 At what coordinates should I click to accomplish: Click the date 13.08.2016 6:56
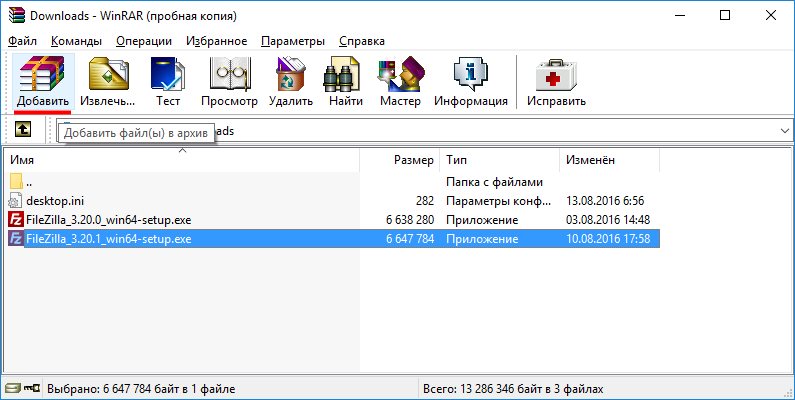605,201
